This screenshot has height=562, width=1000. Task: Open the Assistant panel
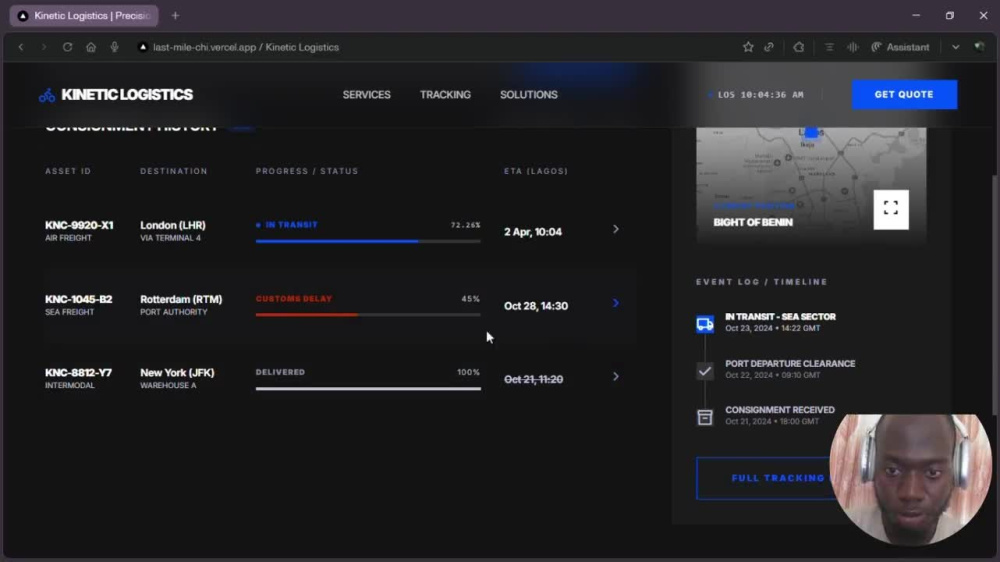click(x=901, y=47)
